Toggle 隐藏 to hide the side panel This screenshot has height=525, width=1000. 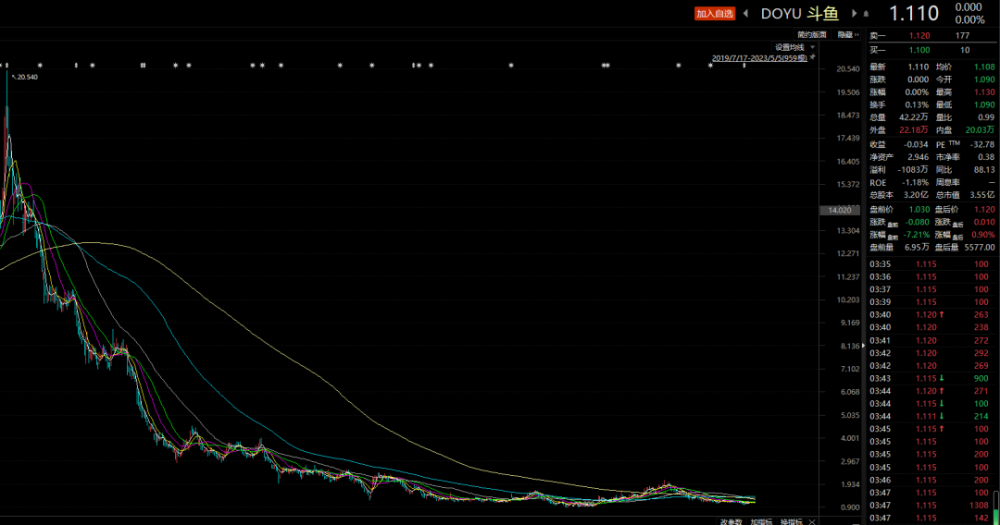848,34
